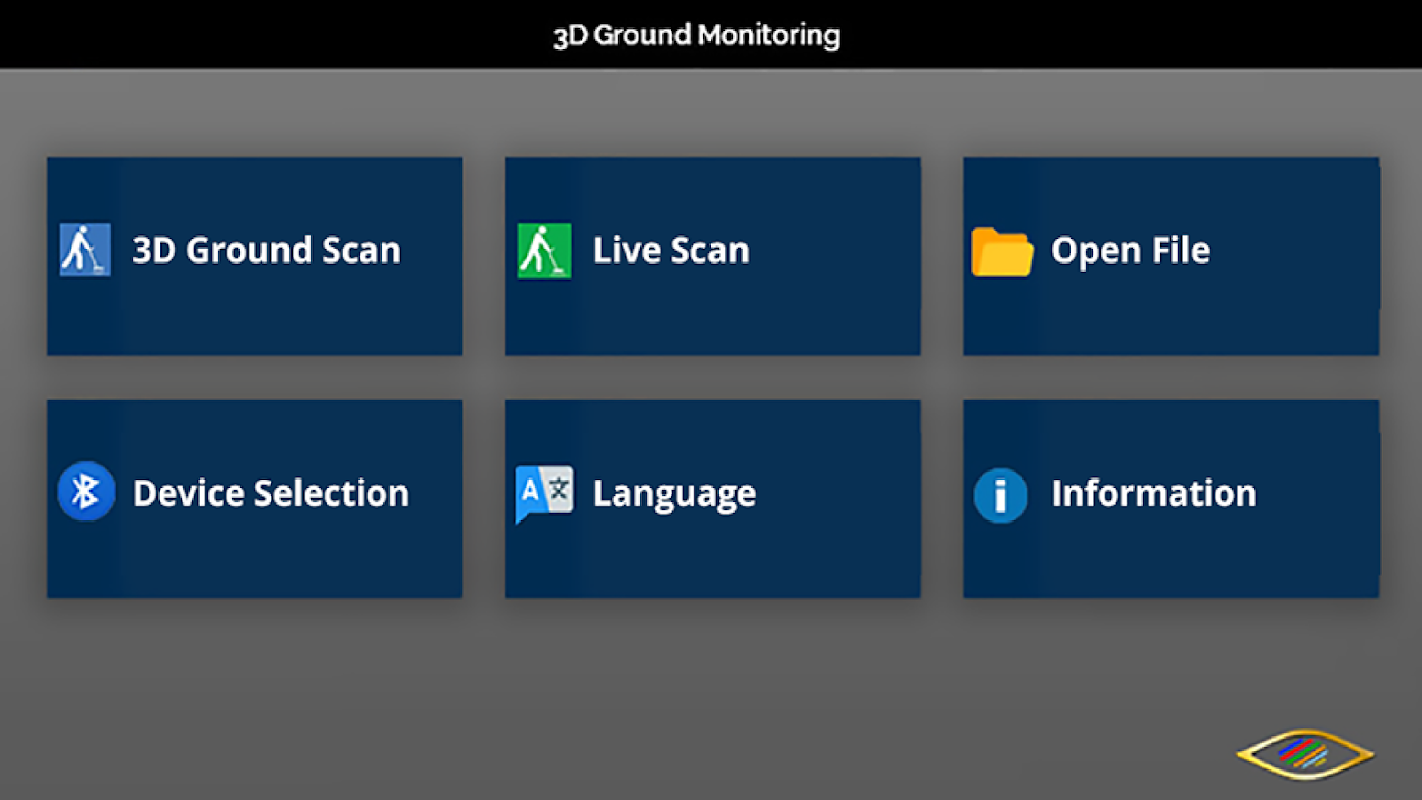Click blank right side of Information tile
Screen dimensions: 1422x800
pos(1318,499)
